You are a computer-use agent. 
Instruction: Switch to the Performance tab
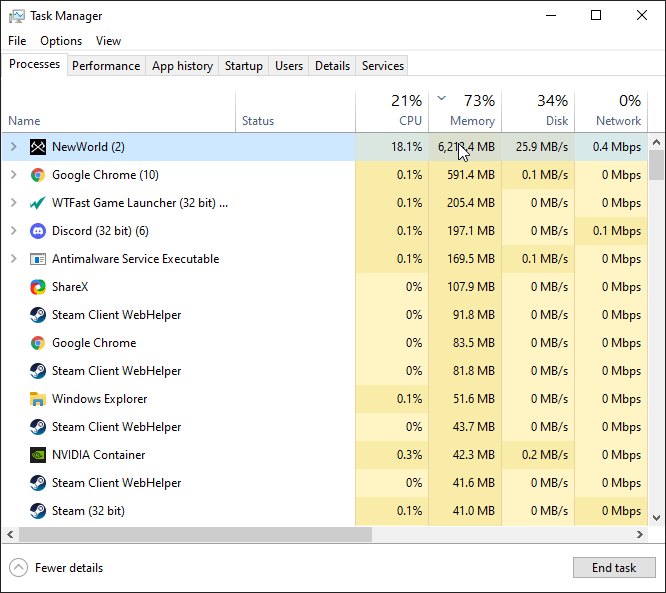click(106, 66)
